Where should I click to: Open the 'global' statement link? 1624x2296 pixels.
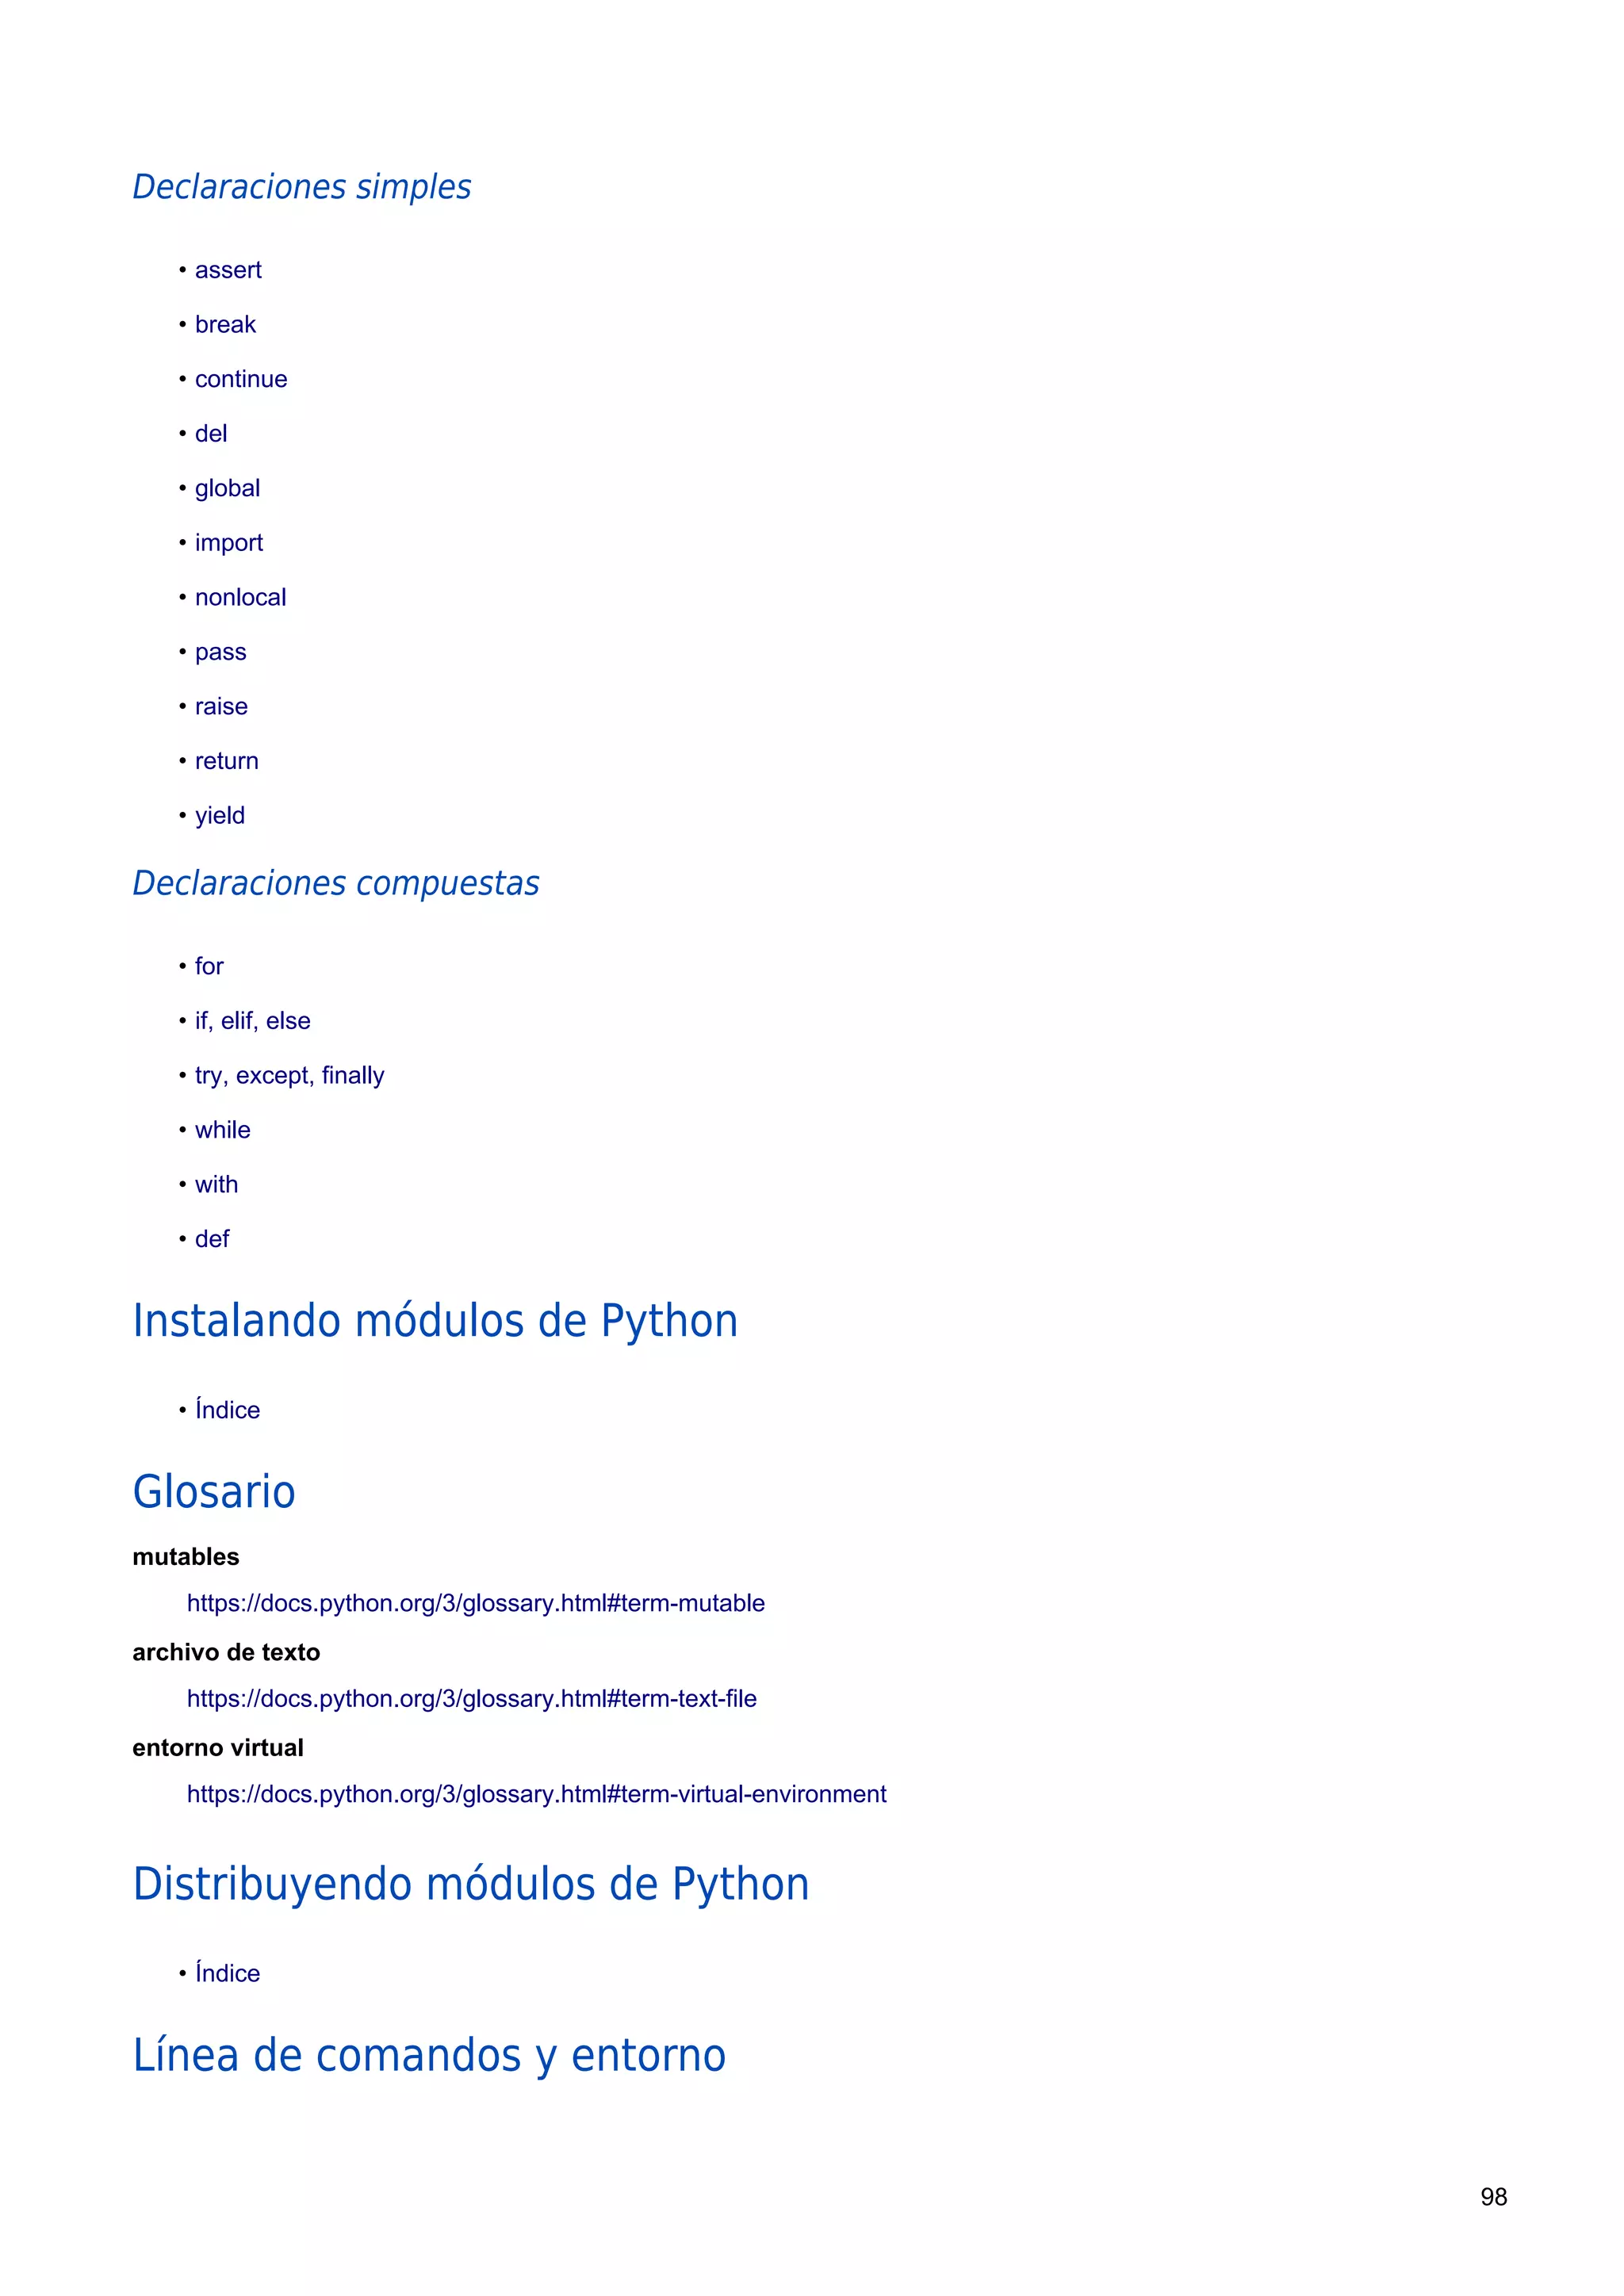point(227,489)
